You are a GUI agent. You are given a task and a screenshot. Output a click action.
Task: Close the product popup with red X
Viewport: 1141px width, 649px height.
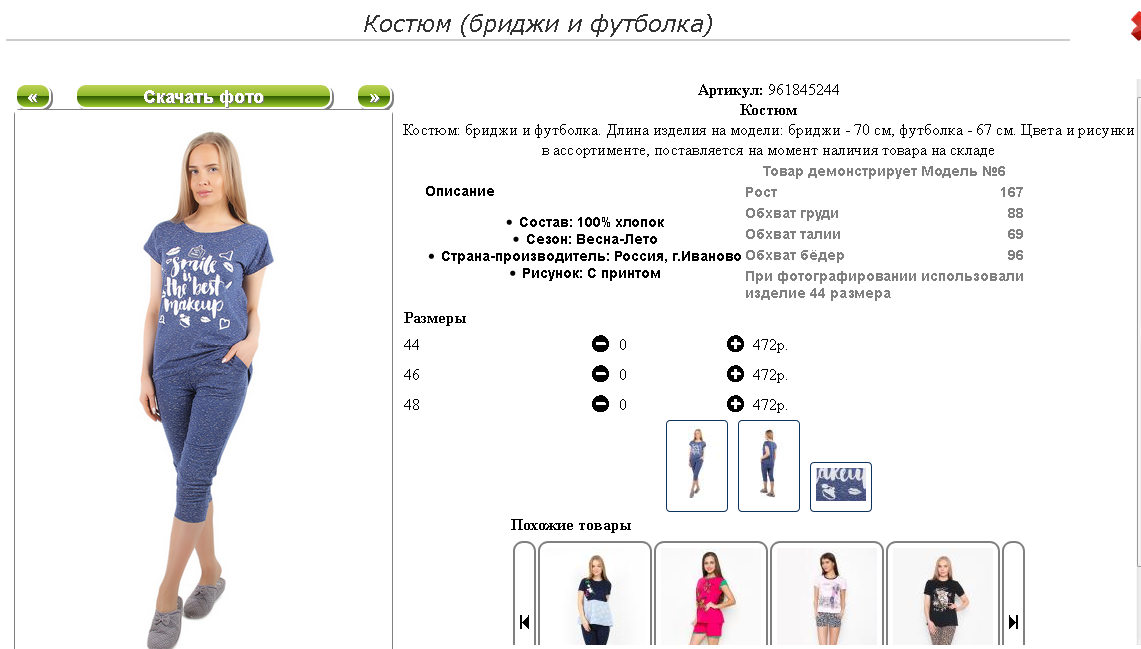1135,25
